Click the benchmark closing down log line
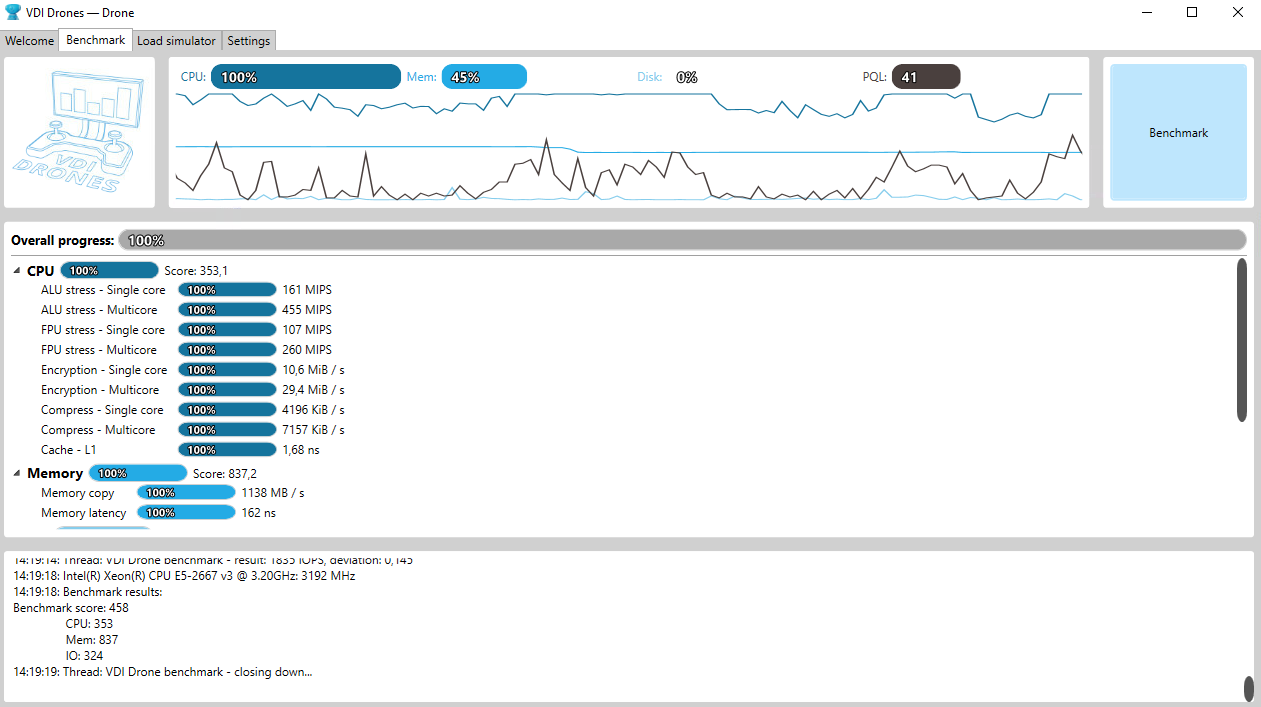 [x=162, y=672]
